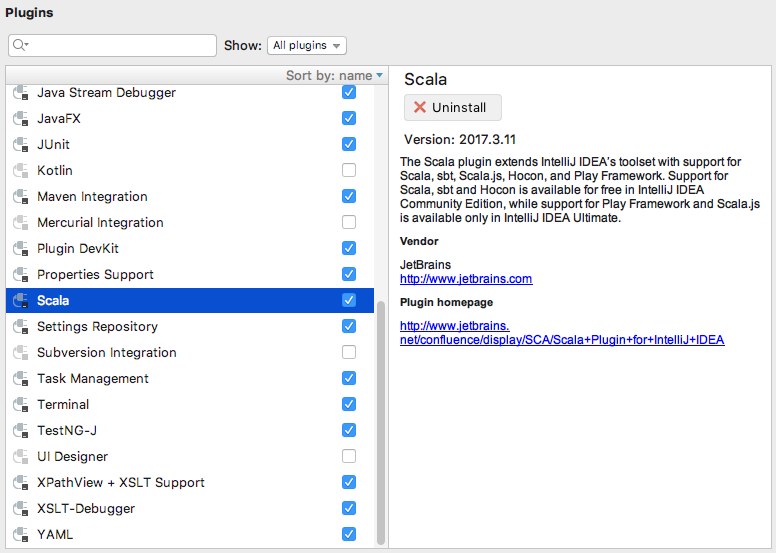The image size is (776, 553).
Task: Click the JUnit plugin icon
Action: click(x=21, y=145)
